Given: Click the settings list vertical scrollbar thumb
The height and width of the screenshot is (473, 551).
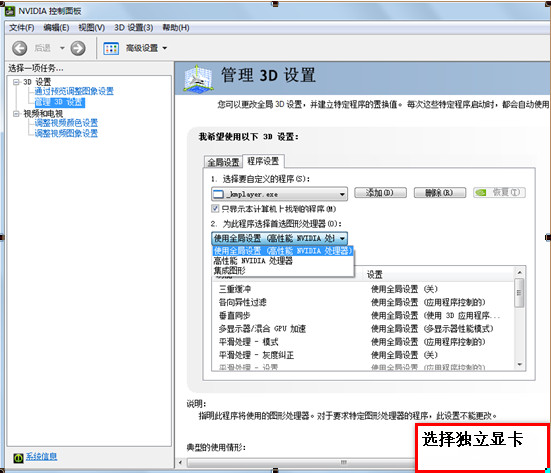Looking at the screenshot, I should click(519, 293).
